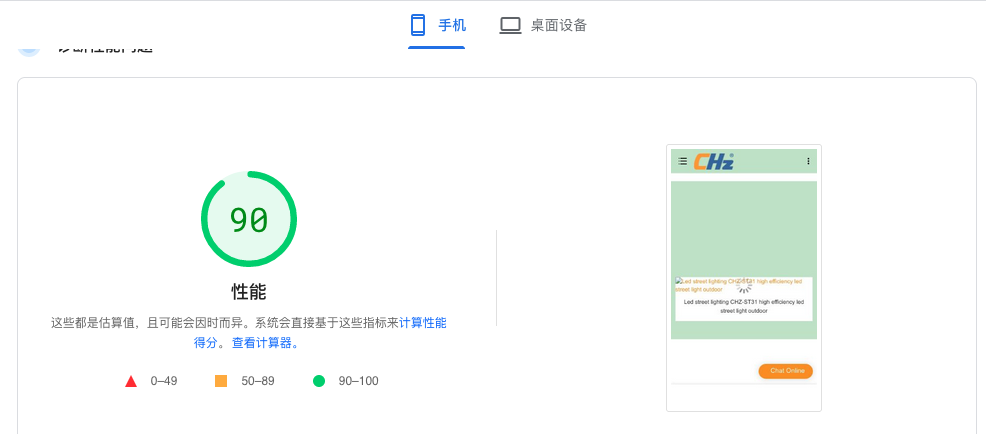Switch to the 桌面设备 tab
Viewport: 986px width, 434px height.
543,25
